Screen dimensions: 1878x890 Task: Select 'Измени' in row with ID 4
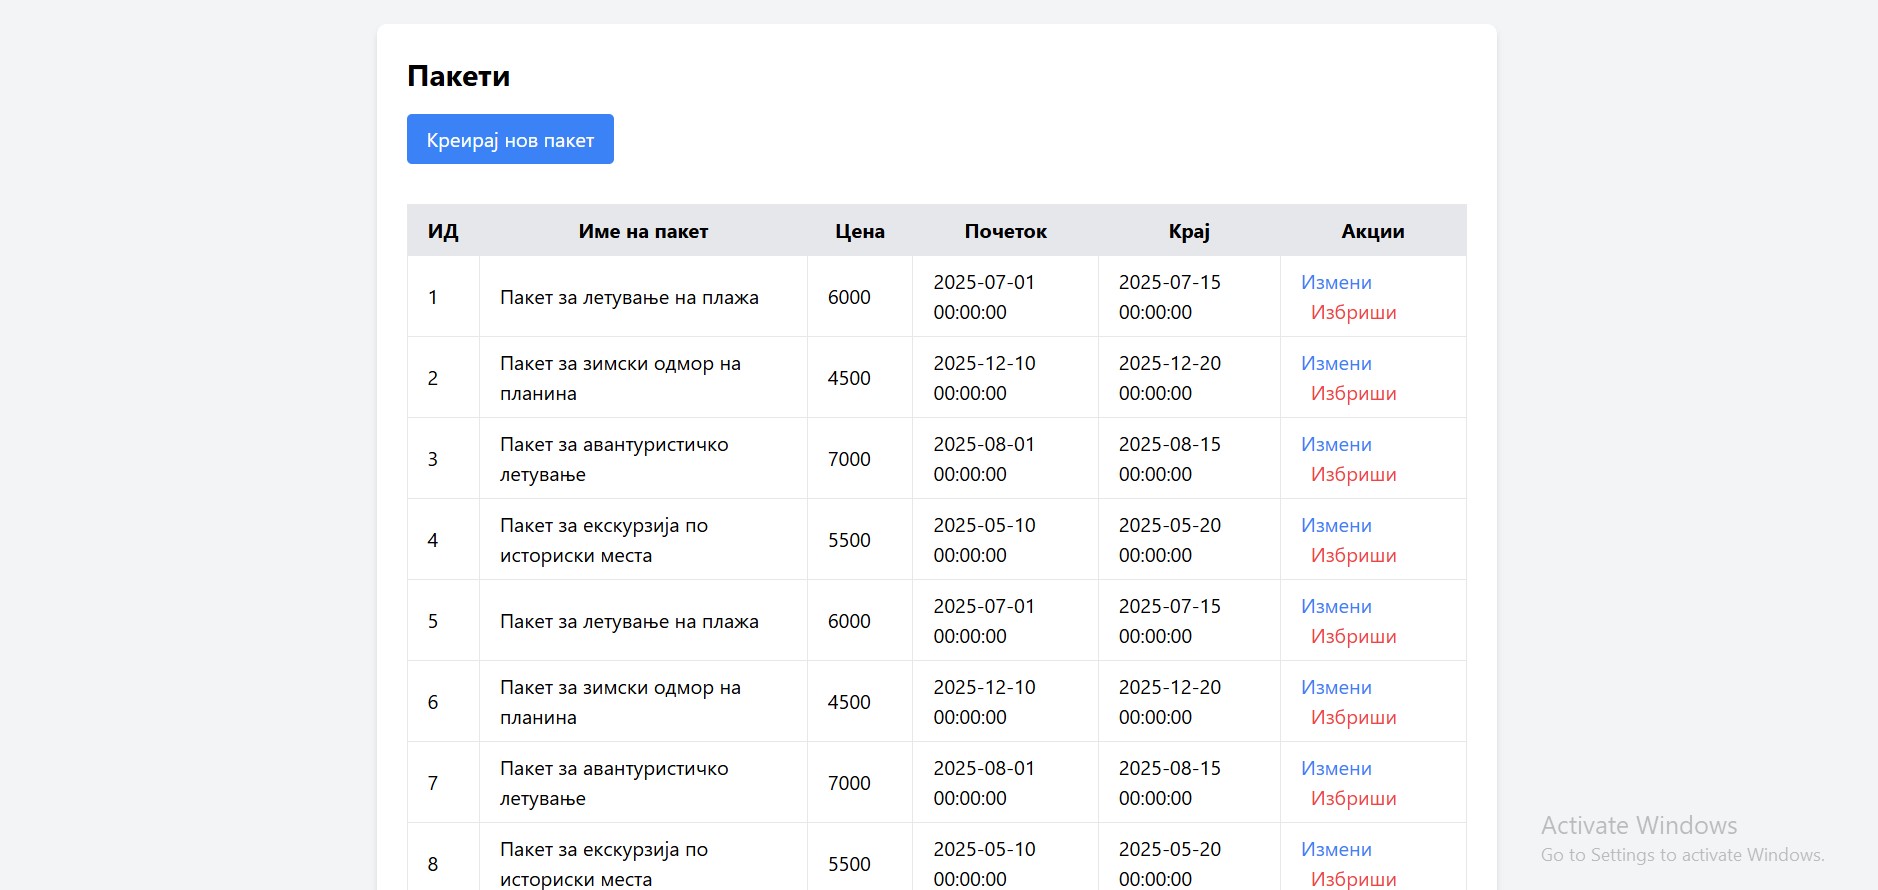pos(1336,526)
